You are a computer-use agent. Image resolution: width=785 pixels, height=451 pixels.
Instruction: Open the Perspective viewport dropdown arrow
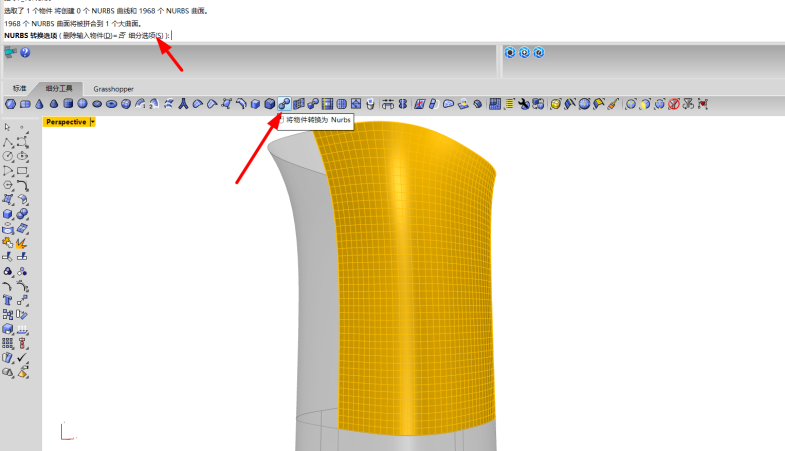click(x=92, y=122)
